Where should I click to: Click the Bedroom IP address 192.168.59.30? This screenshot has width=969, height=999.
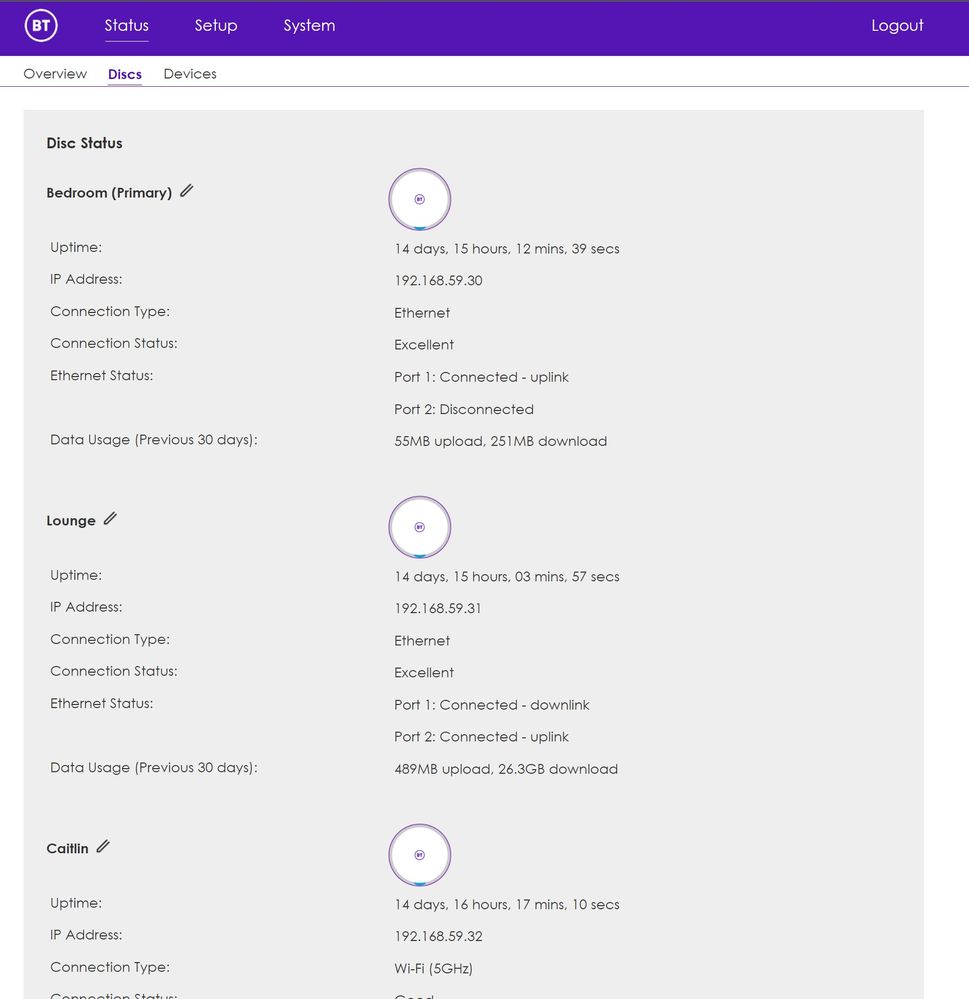(x=438, y=281)
